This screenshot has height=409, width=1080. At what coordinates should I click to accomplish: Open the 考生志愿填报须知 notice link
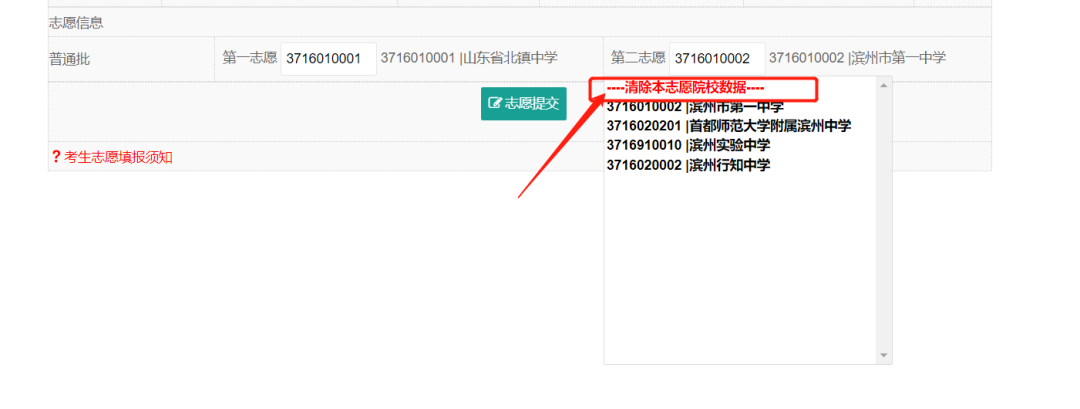(118, 156)
